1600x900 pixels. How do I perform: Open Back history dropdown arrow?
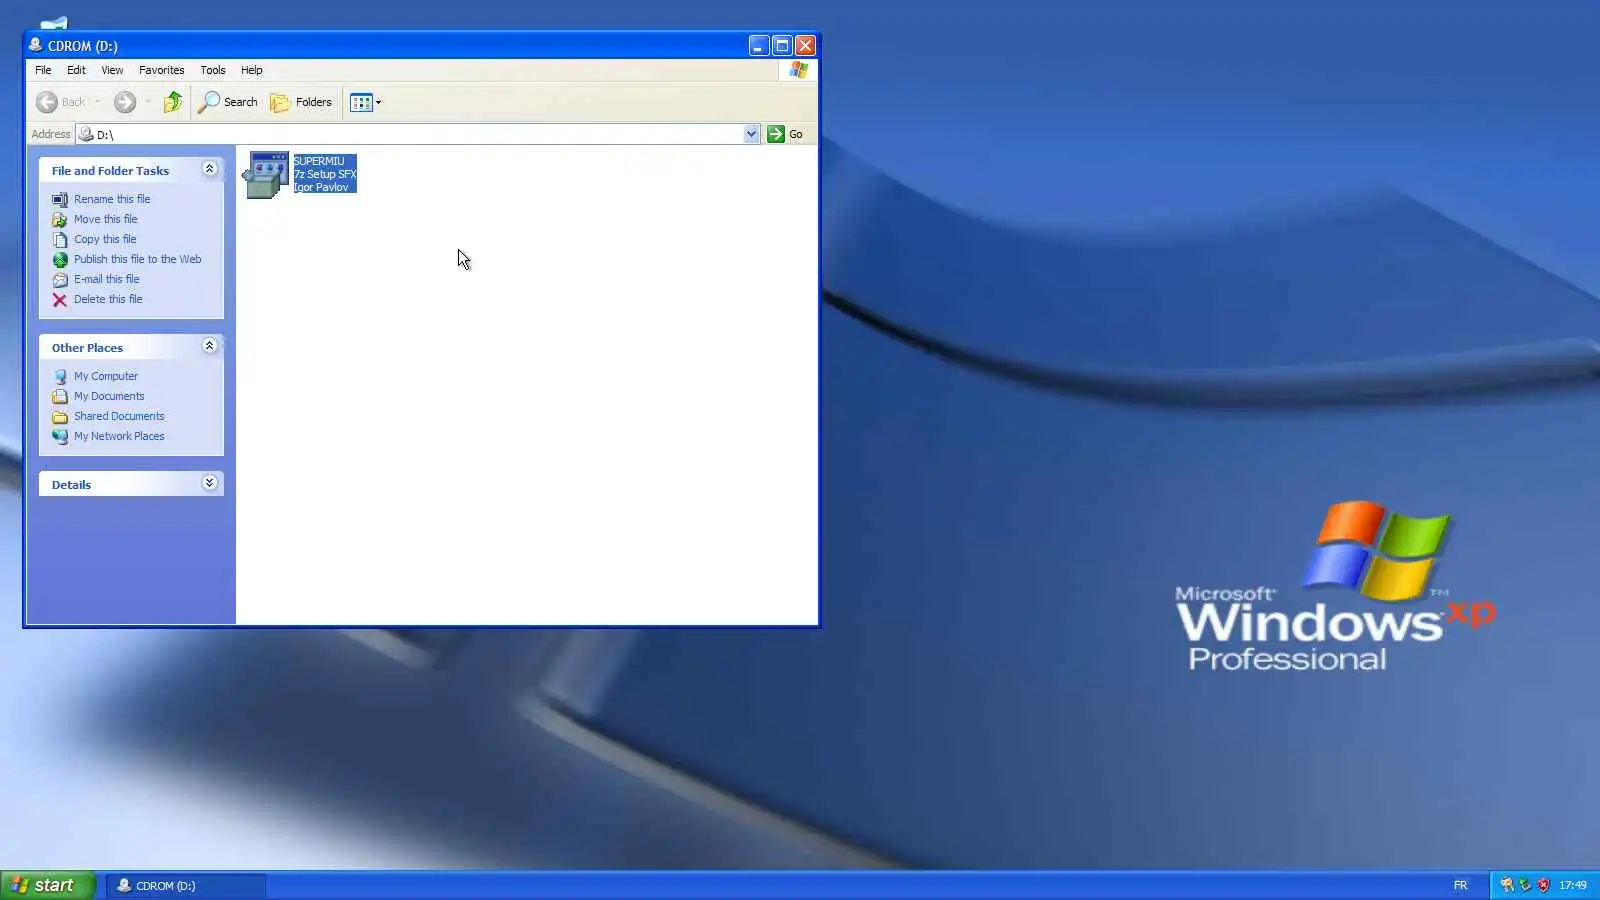pyautogui.click(x=97, y=102)
